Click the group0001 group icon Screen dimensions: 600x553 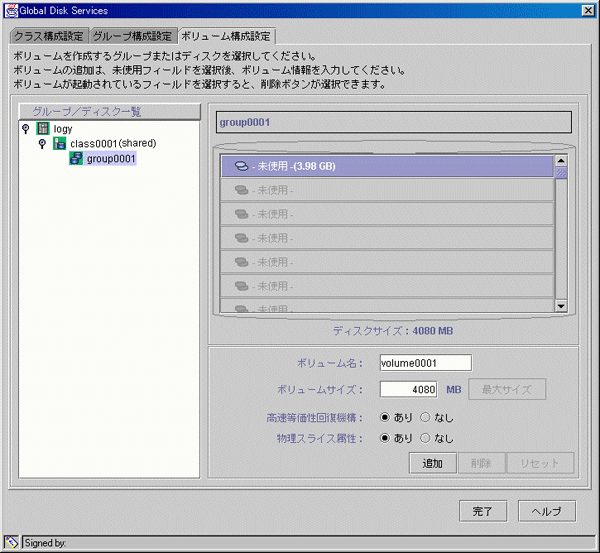(76, 158)
